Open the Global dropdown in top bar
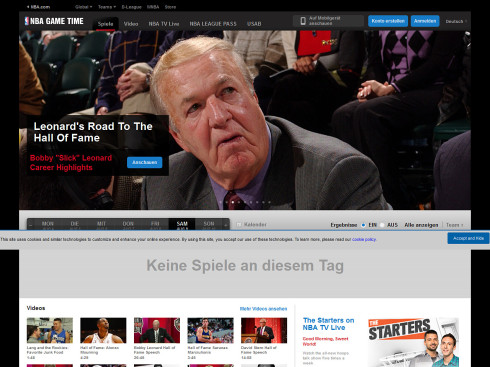The height and width of the screenshot is (367, 490). [x=84, y=7]
